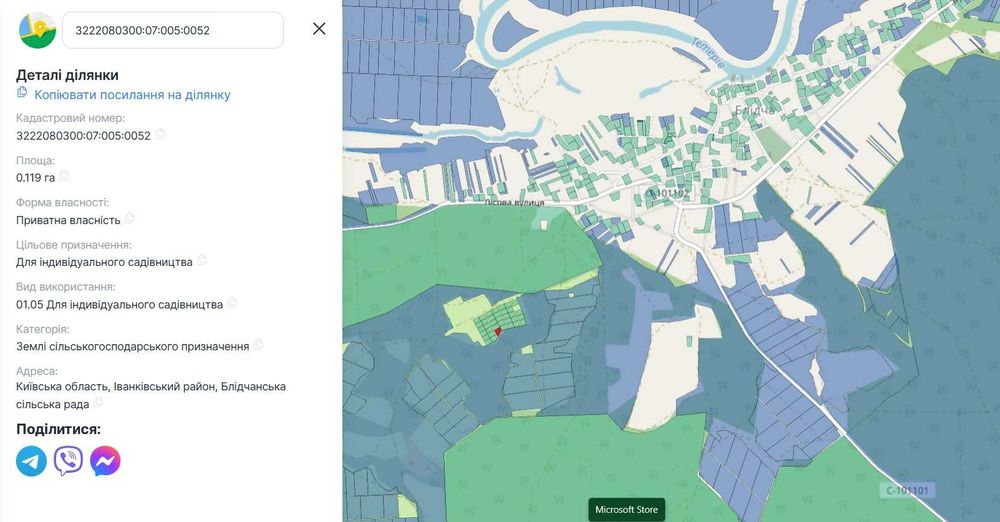Select cadastral number text in details
This screenshot has width=1000, height=522.
click(x=84, y=135)
